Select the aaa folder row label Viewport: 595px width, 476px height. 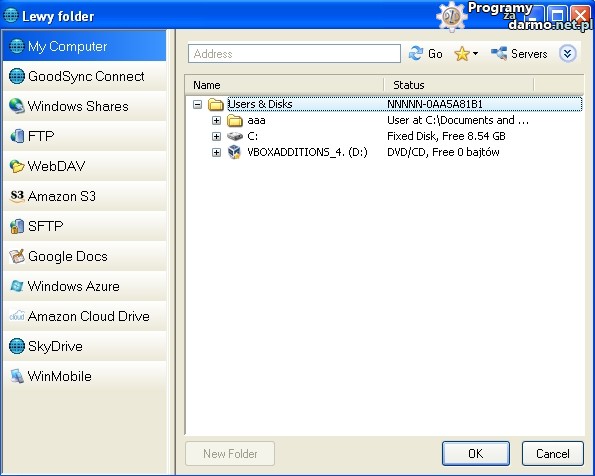257,121
